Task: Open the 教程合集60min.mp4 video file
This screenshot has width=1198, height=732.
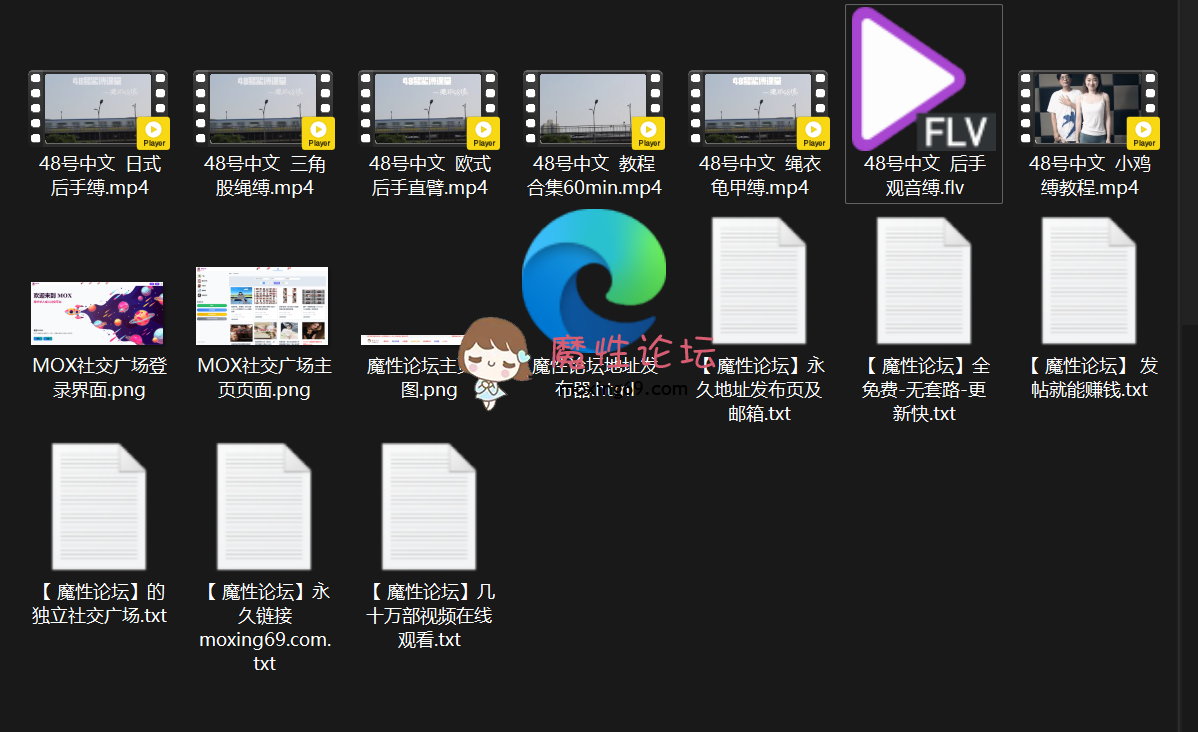Action: (593, 110)
